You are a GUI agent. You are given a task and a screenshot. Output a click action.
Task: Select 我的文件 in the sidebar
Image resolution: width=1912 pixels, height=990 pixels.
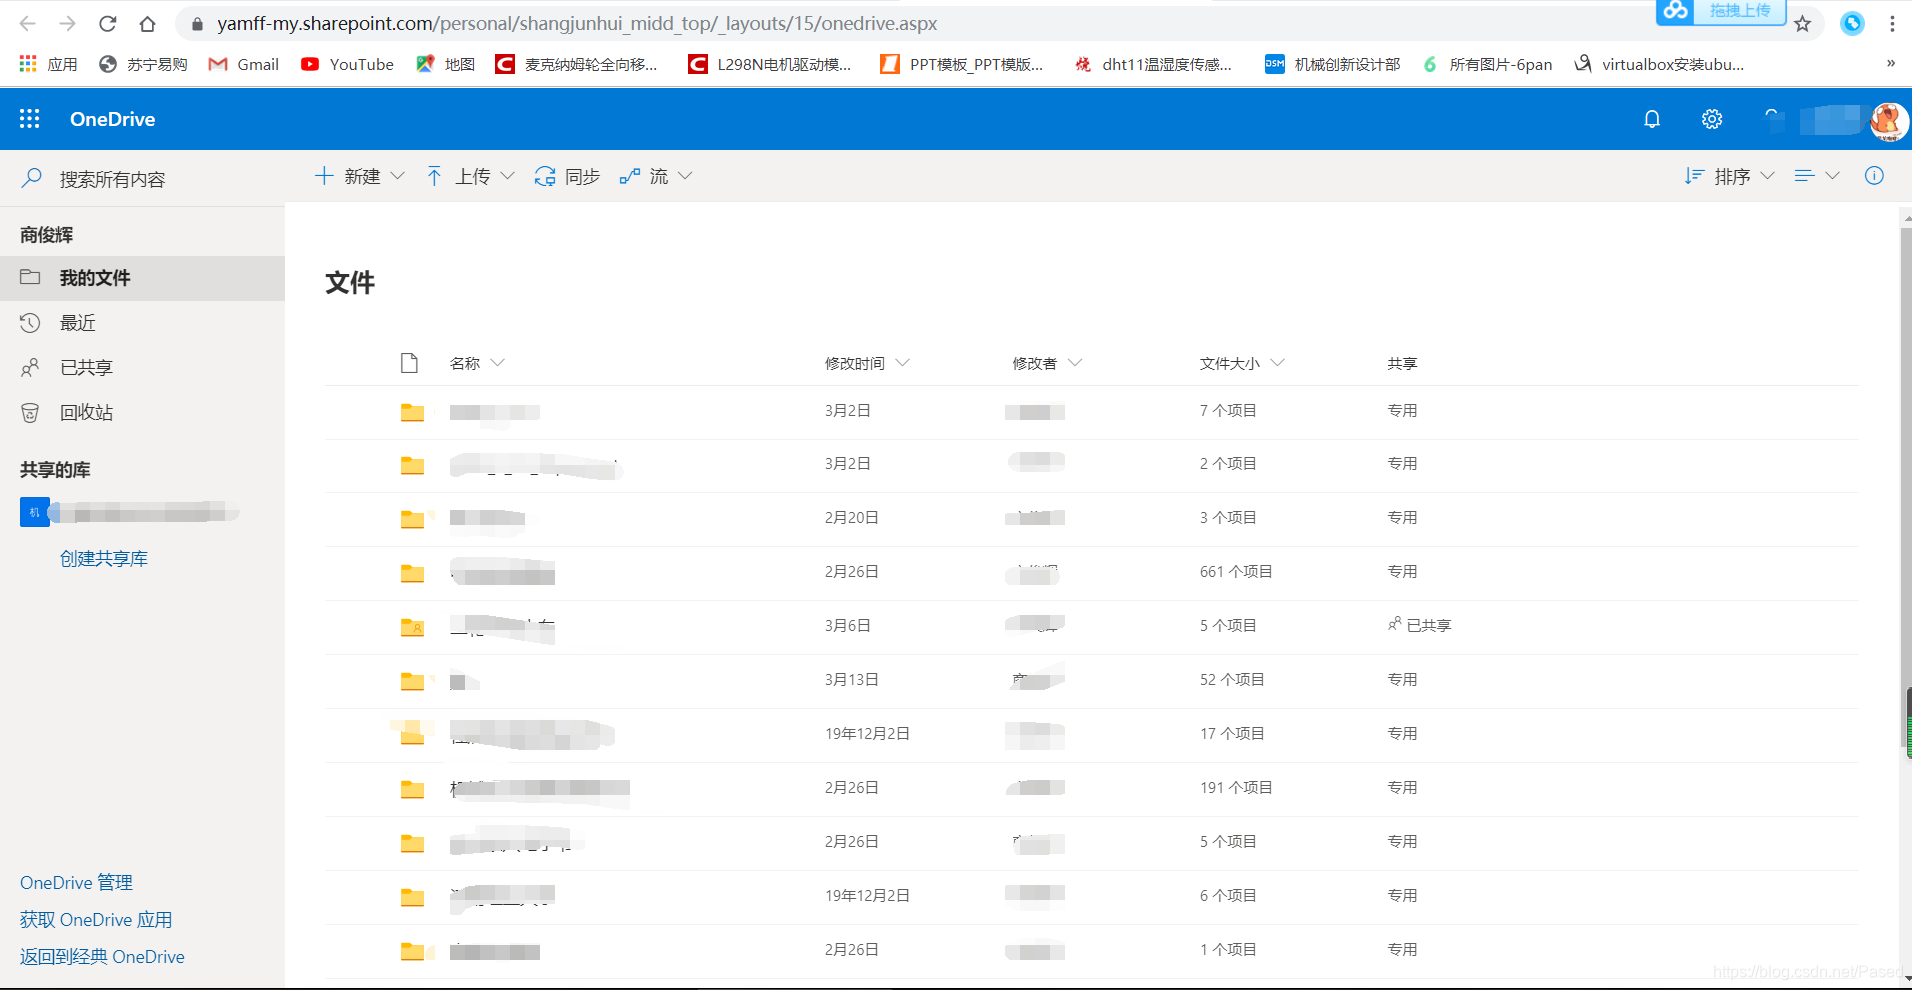tap(142, 278)
